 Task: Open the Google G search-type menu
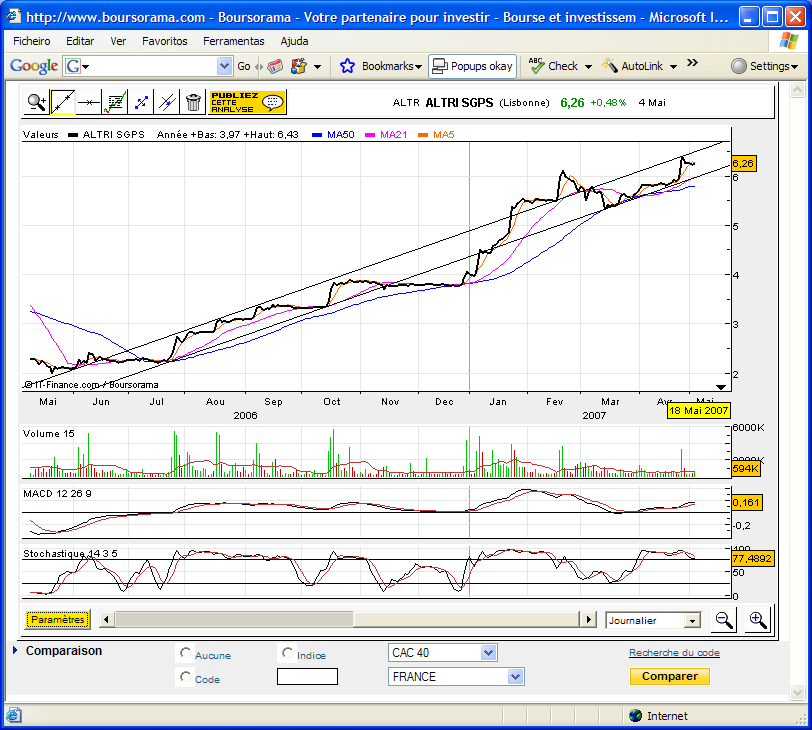76,66
